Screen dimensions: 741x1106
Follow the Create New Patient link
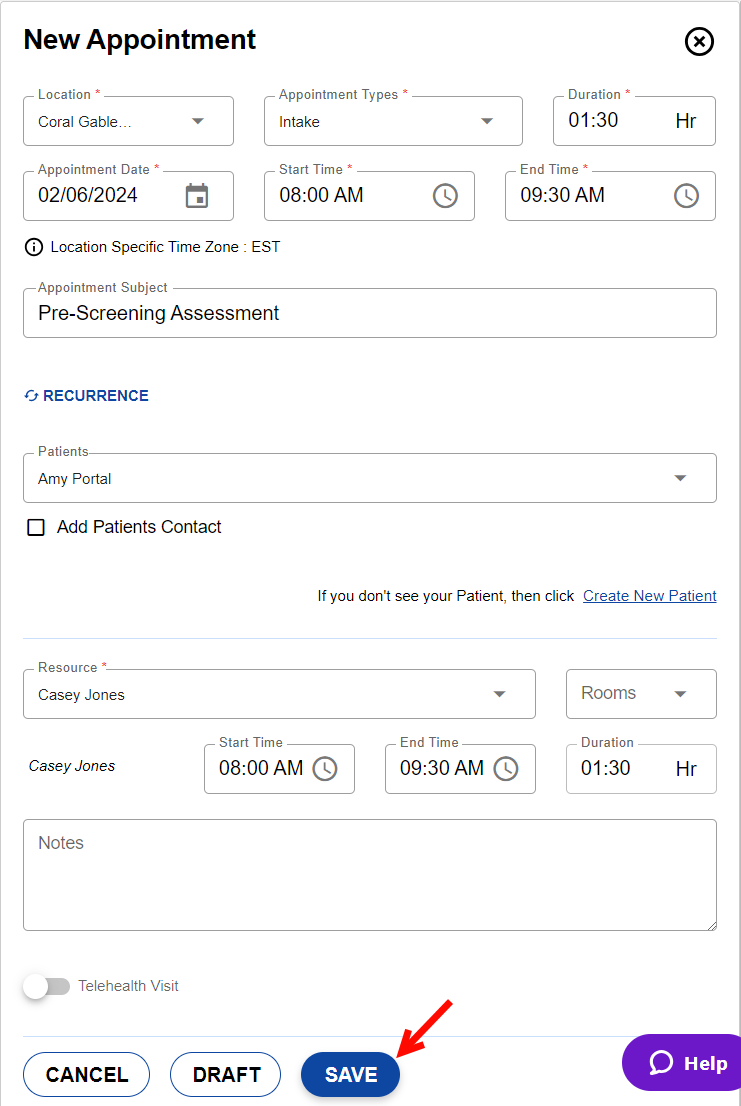pyautogui.click(x=649, y=596)
